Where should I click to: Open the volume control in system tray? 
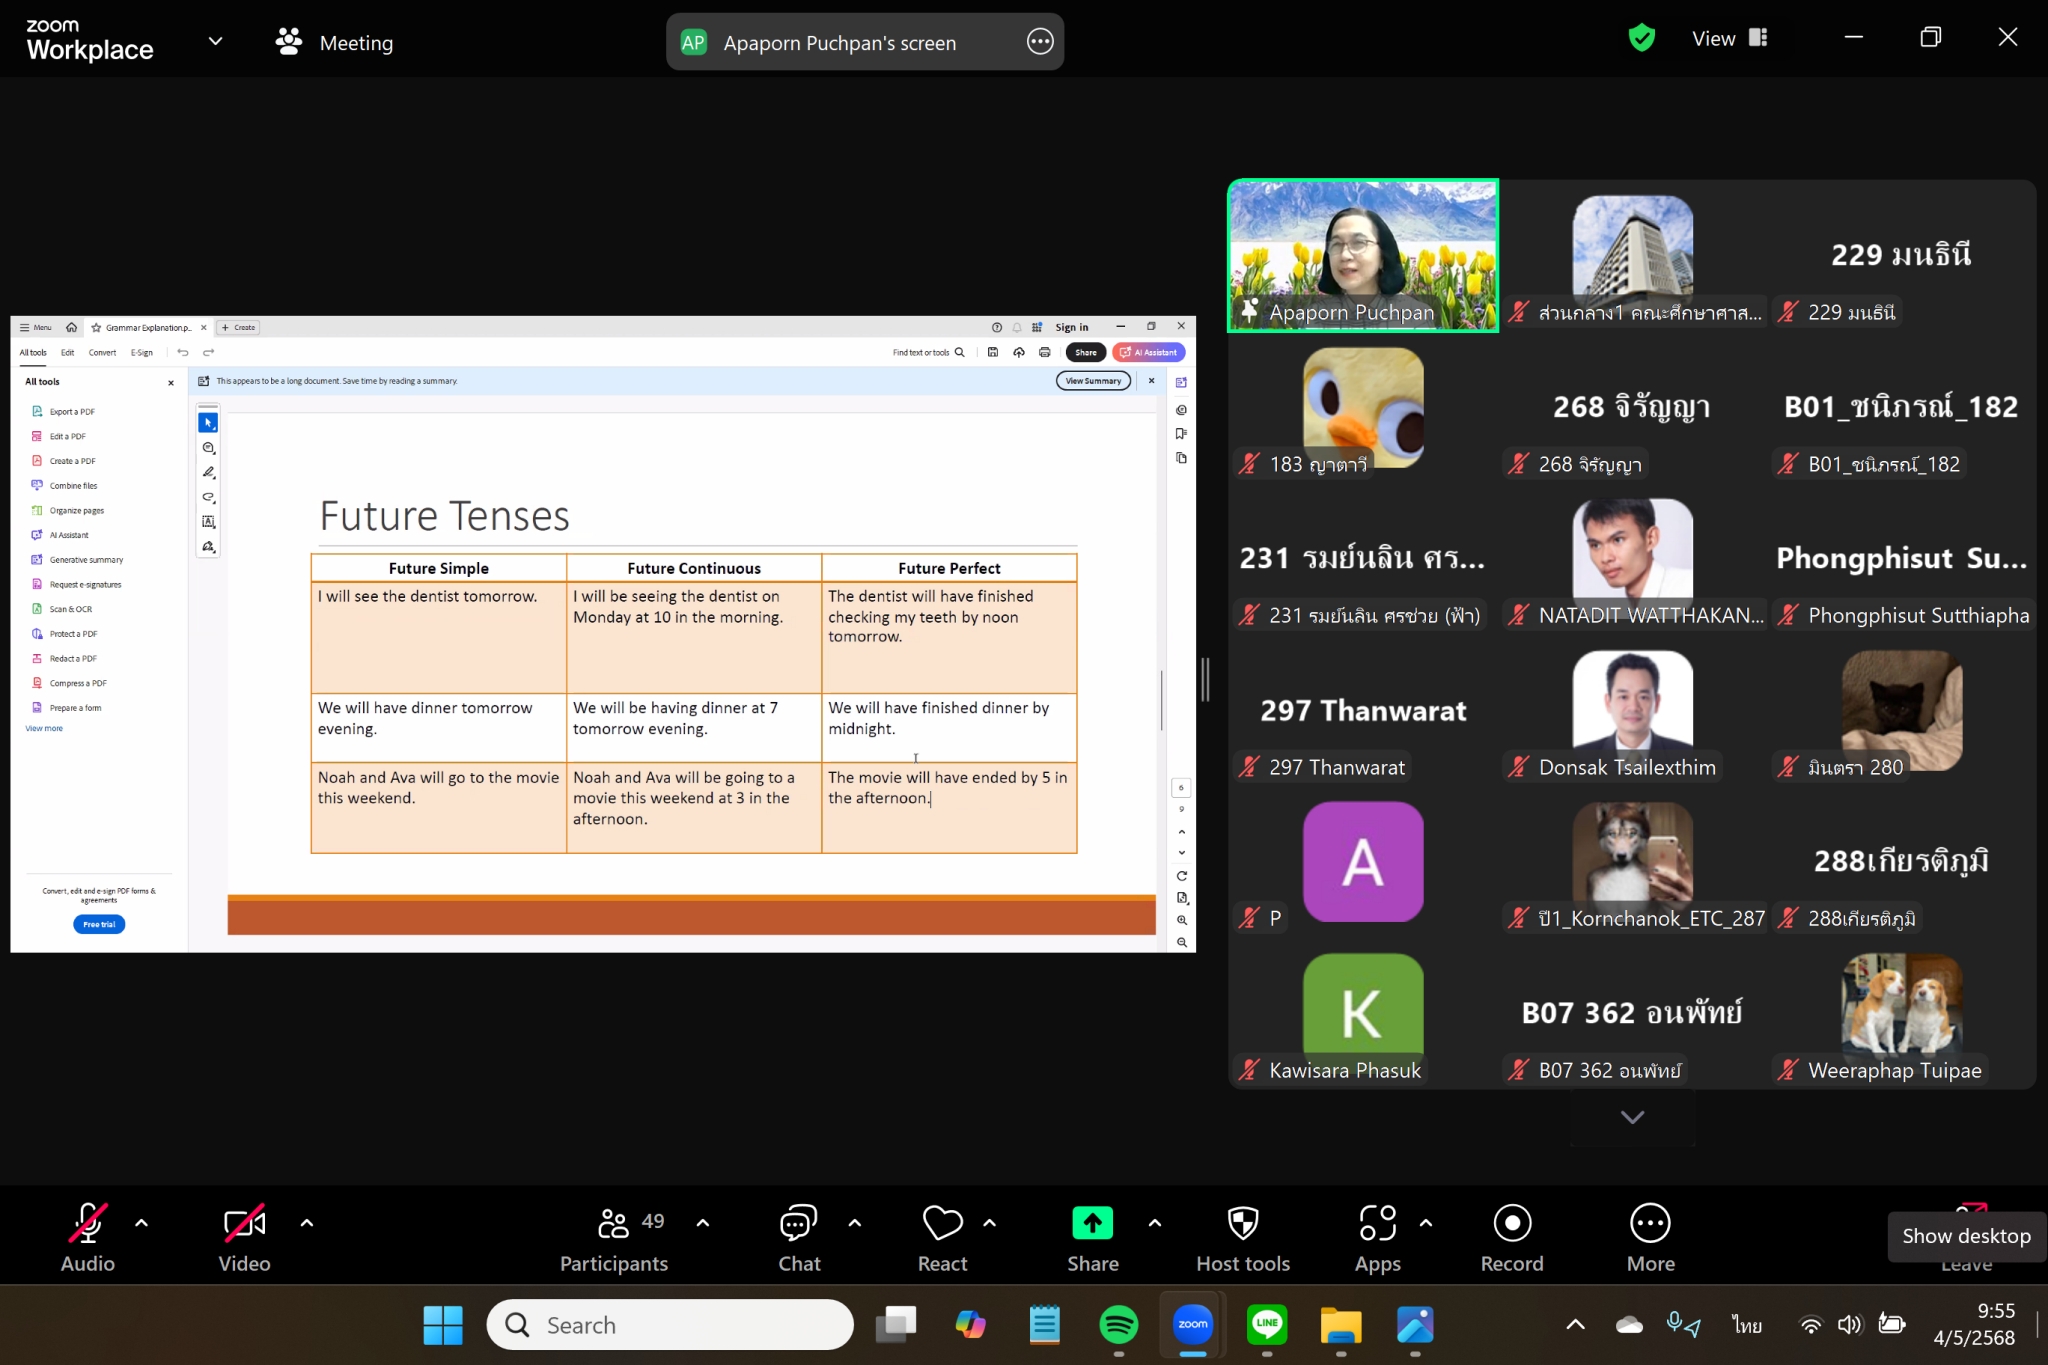1849,1325
